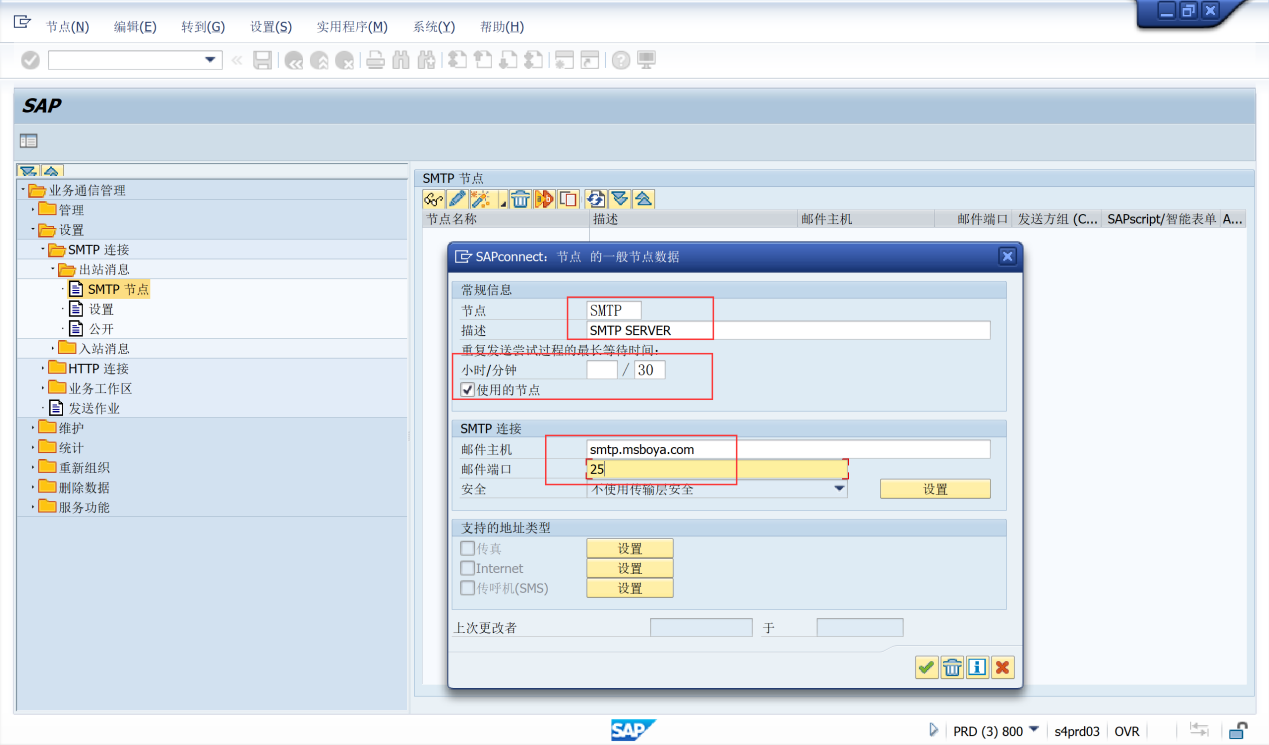Open the 设置(S) menu
The width and height of the screenshot is (1269, 745).
point(271,27)
